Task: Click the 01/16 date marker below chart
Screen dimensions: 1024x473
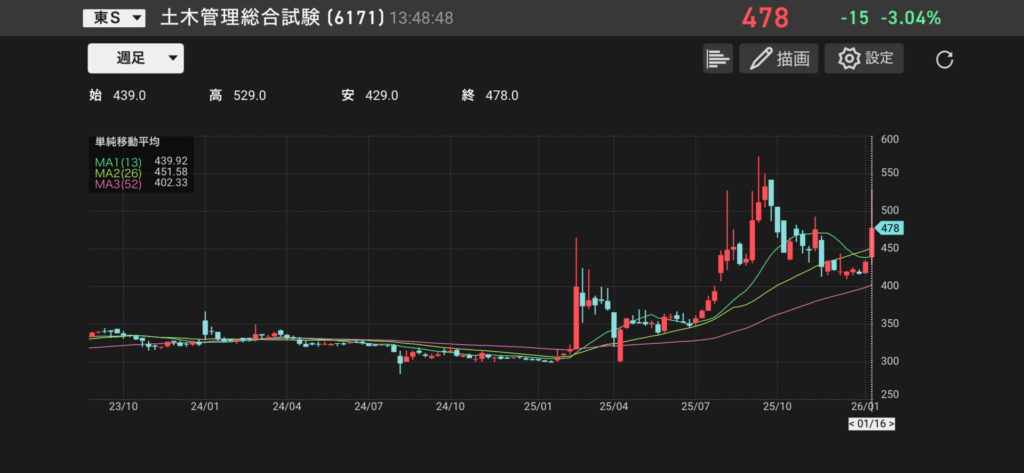Action: pos(870,424)
